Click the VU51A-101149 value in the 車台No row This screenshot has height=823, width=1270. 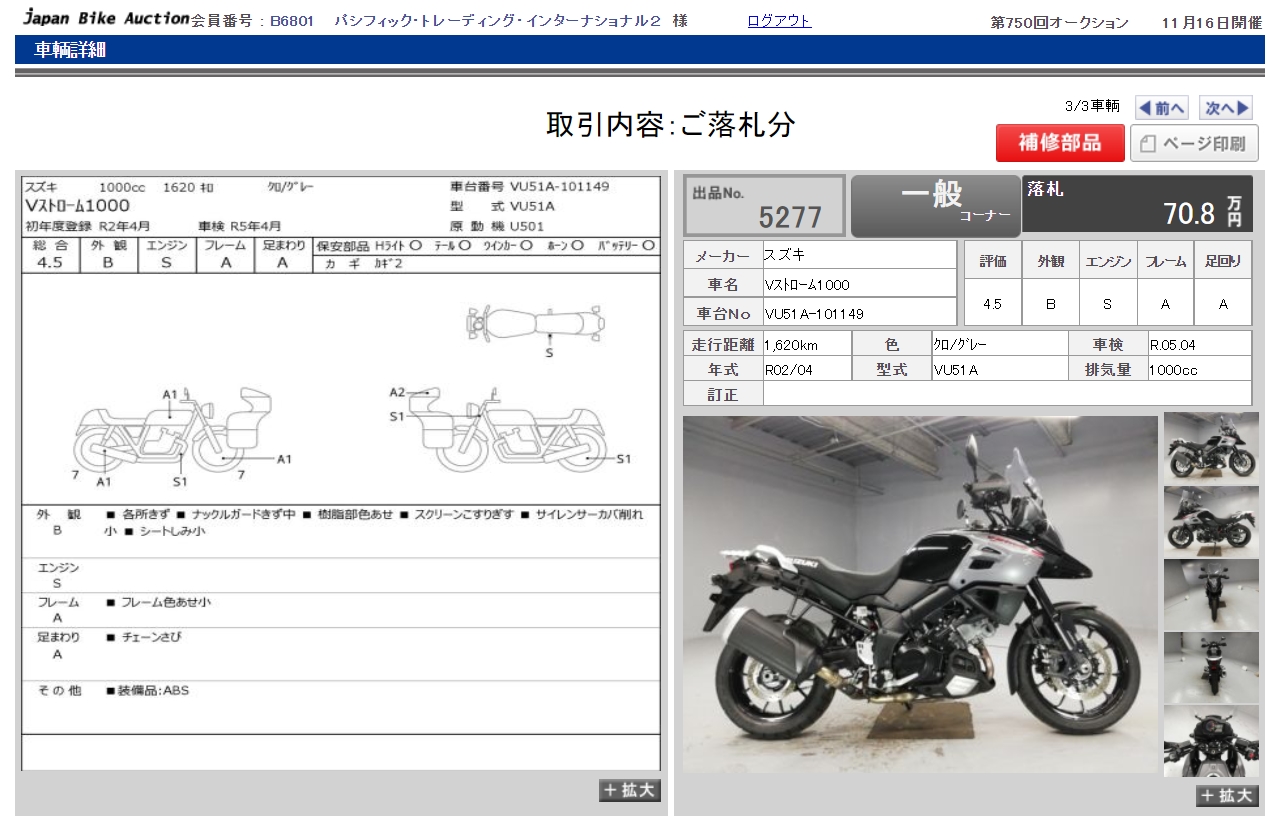point(814,314)
